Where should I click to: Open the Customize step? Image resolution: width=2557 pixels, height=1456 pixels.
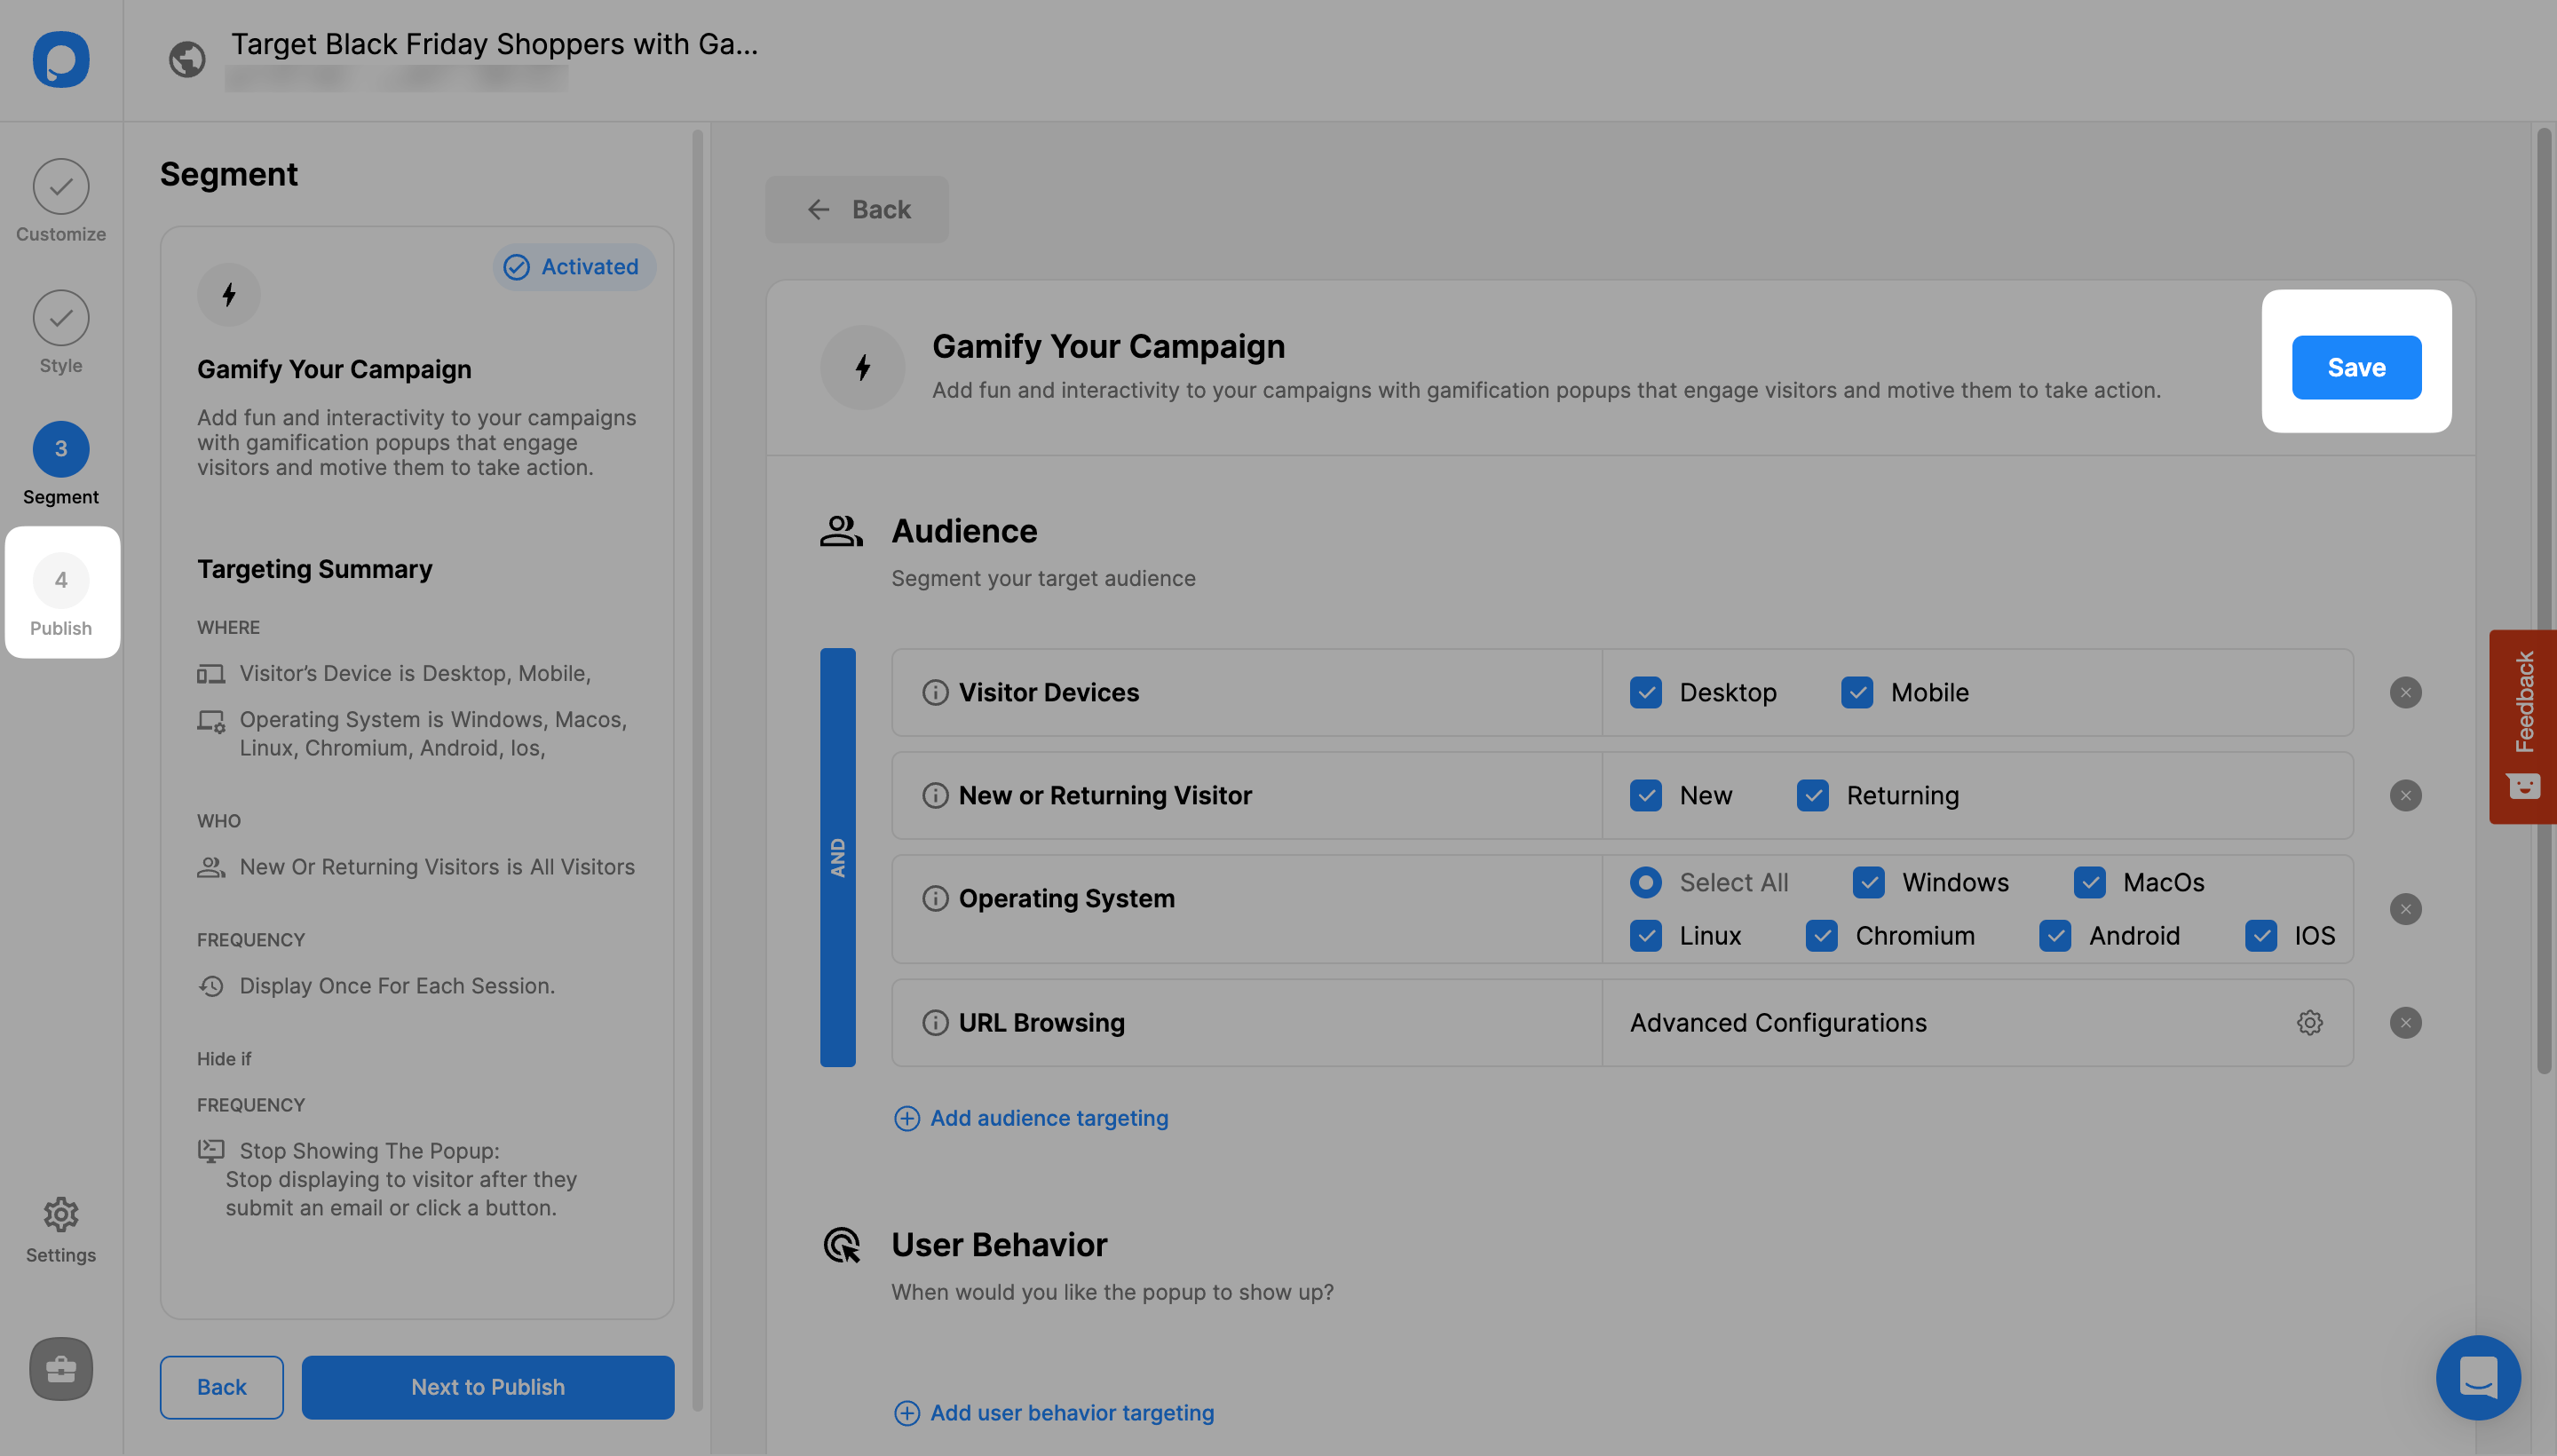point(61,201)
